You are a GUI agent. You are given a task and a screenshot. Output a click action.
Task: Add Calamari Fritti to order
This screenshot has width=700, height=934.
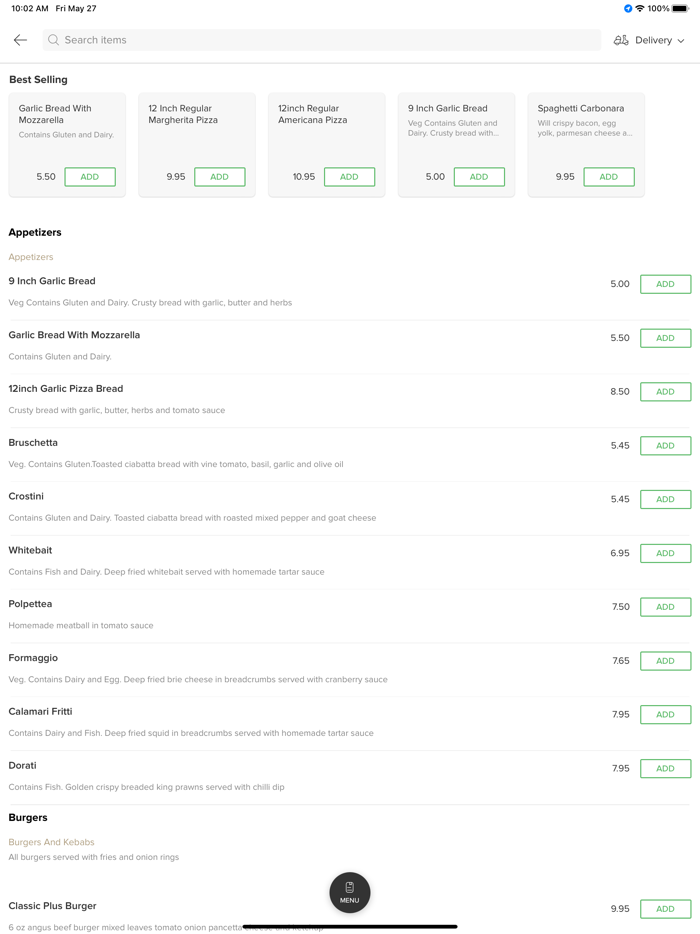pos(665,715)
